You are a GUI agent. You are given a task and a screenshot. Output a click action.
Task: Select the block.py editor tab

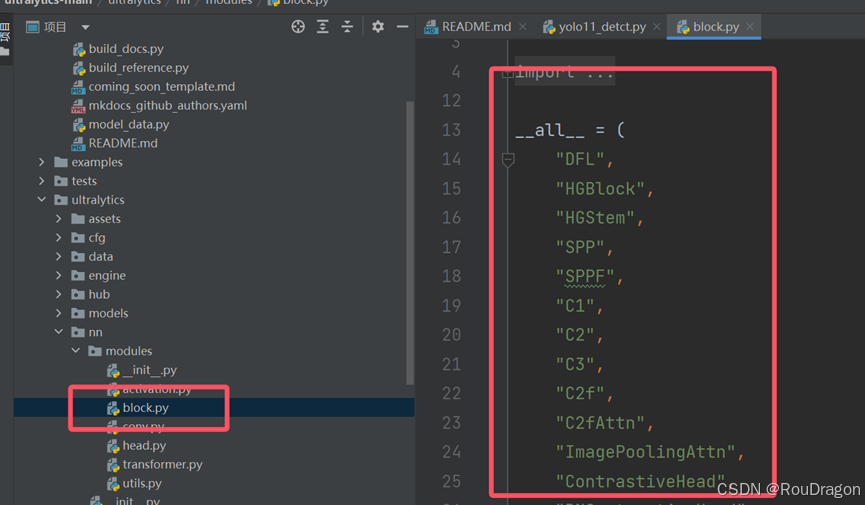point(716,26)
